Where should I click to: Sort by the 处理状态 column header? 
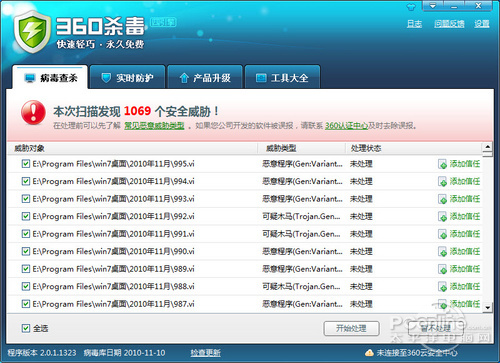coord(414,148)
